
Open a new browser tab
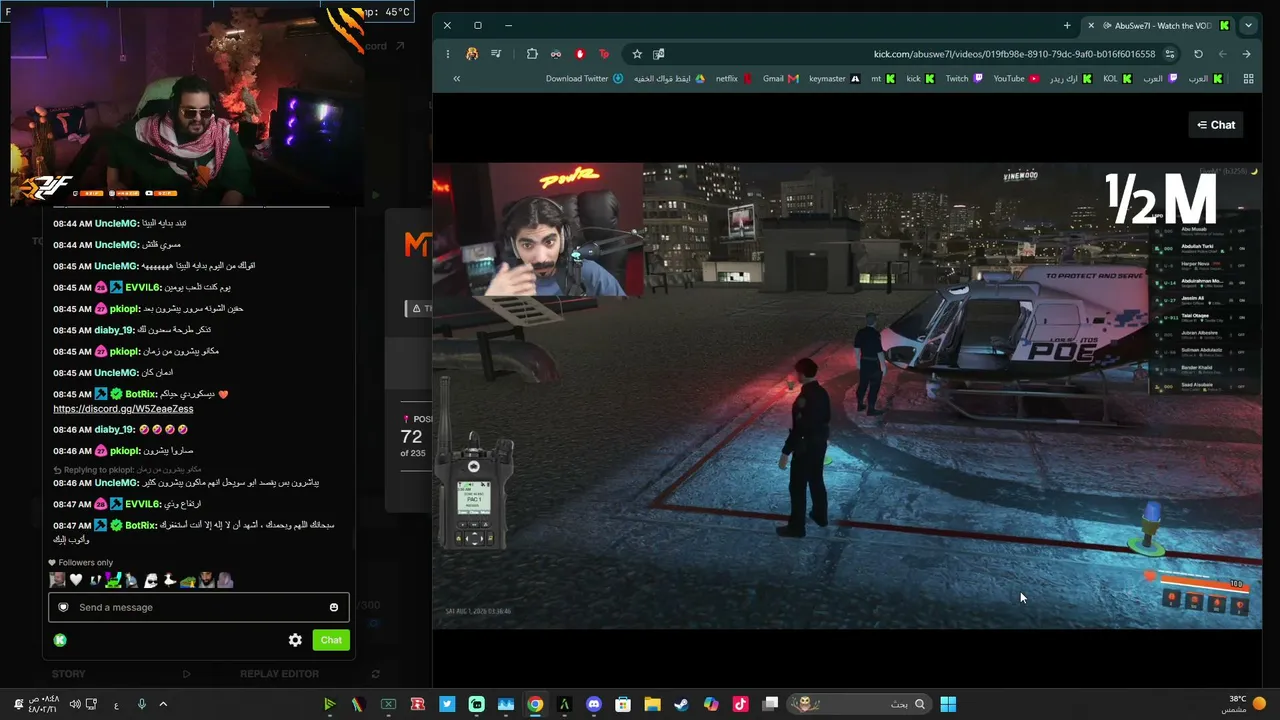(x=1067, y=26)
